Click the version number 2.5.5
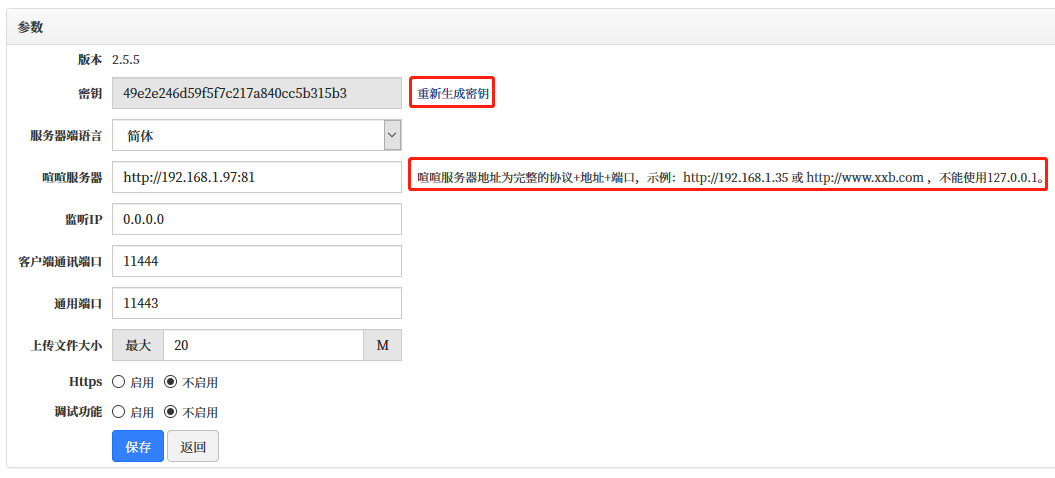This screenshot has height=478, width=1055. click(x=125, y=60)
